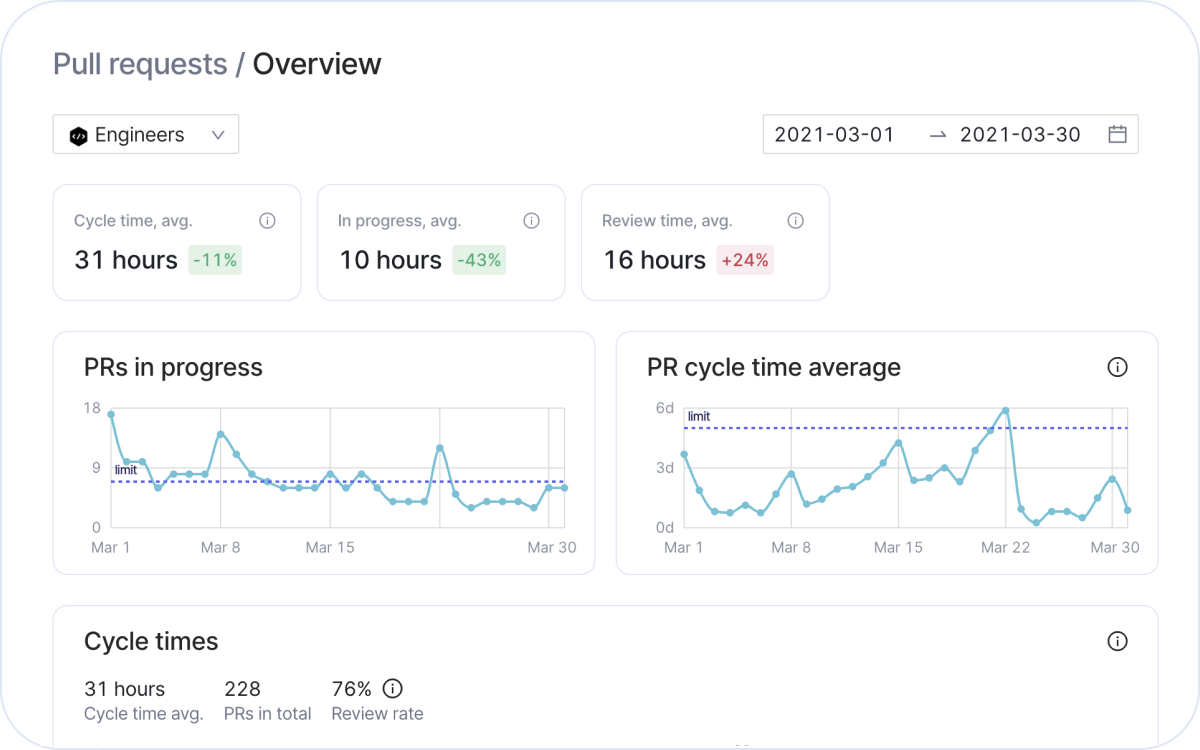Navigate to Pull requests breadcrumb
This screenshot has height=750, width=1200.
click(140, 64)
